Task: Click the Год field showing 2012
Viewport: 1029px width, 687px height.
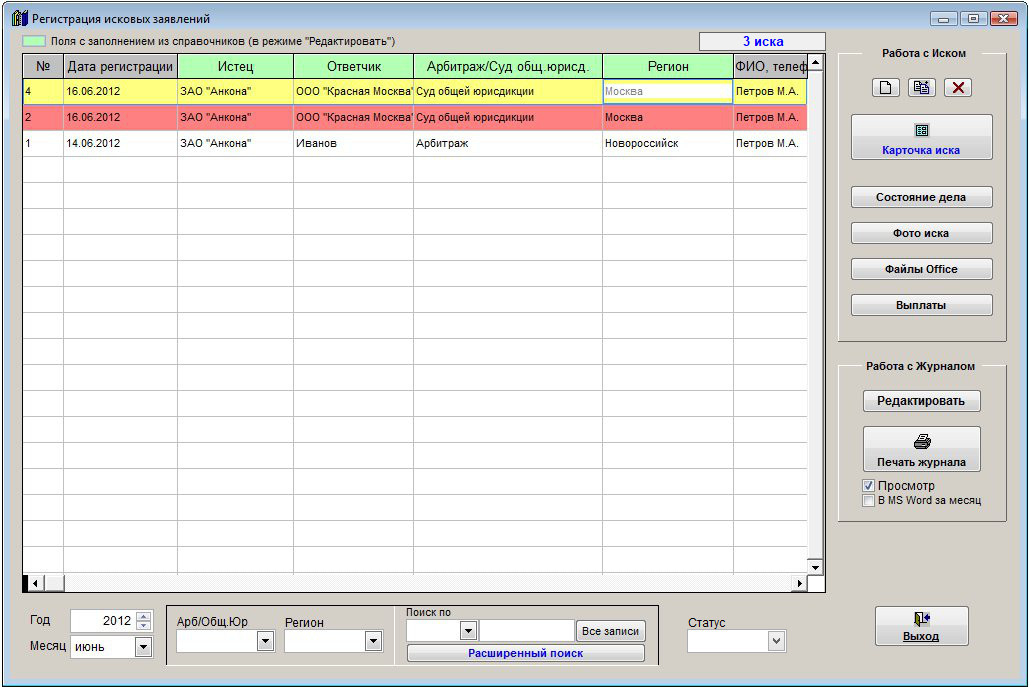Action: tap(103, 621)
